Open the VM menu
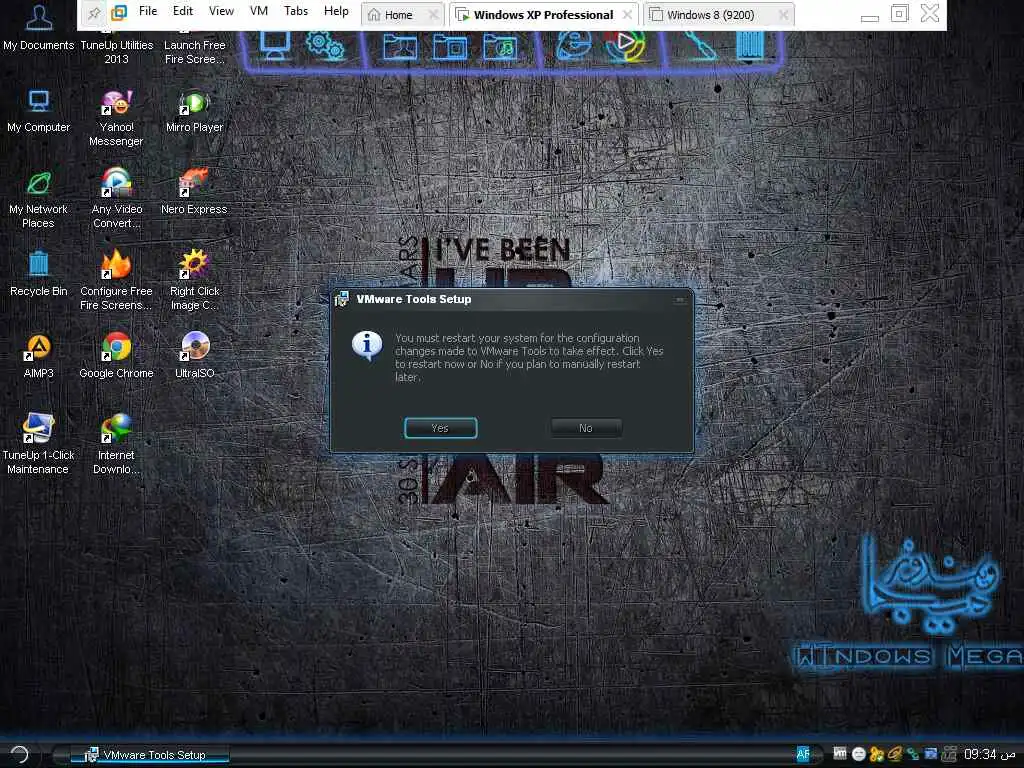 [x=259, y=11]
